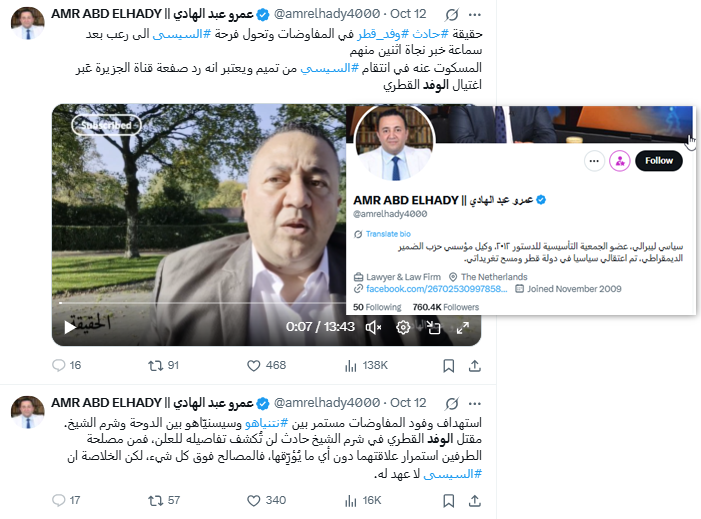Play the video using play button
This screenshot has height=519, width=701.
[70, 328]
